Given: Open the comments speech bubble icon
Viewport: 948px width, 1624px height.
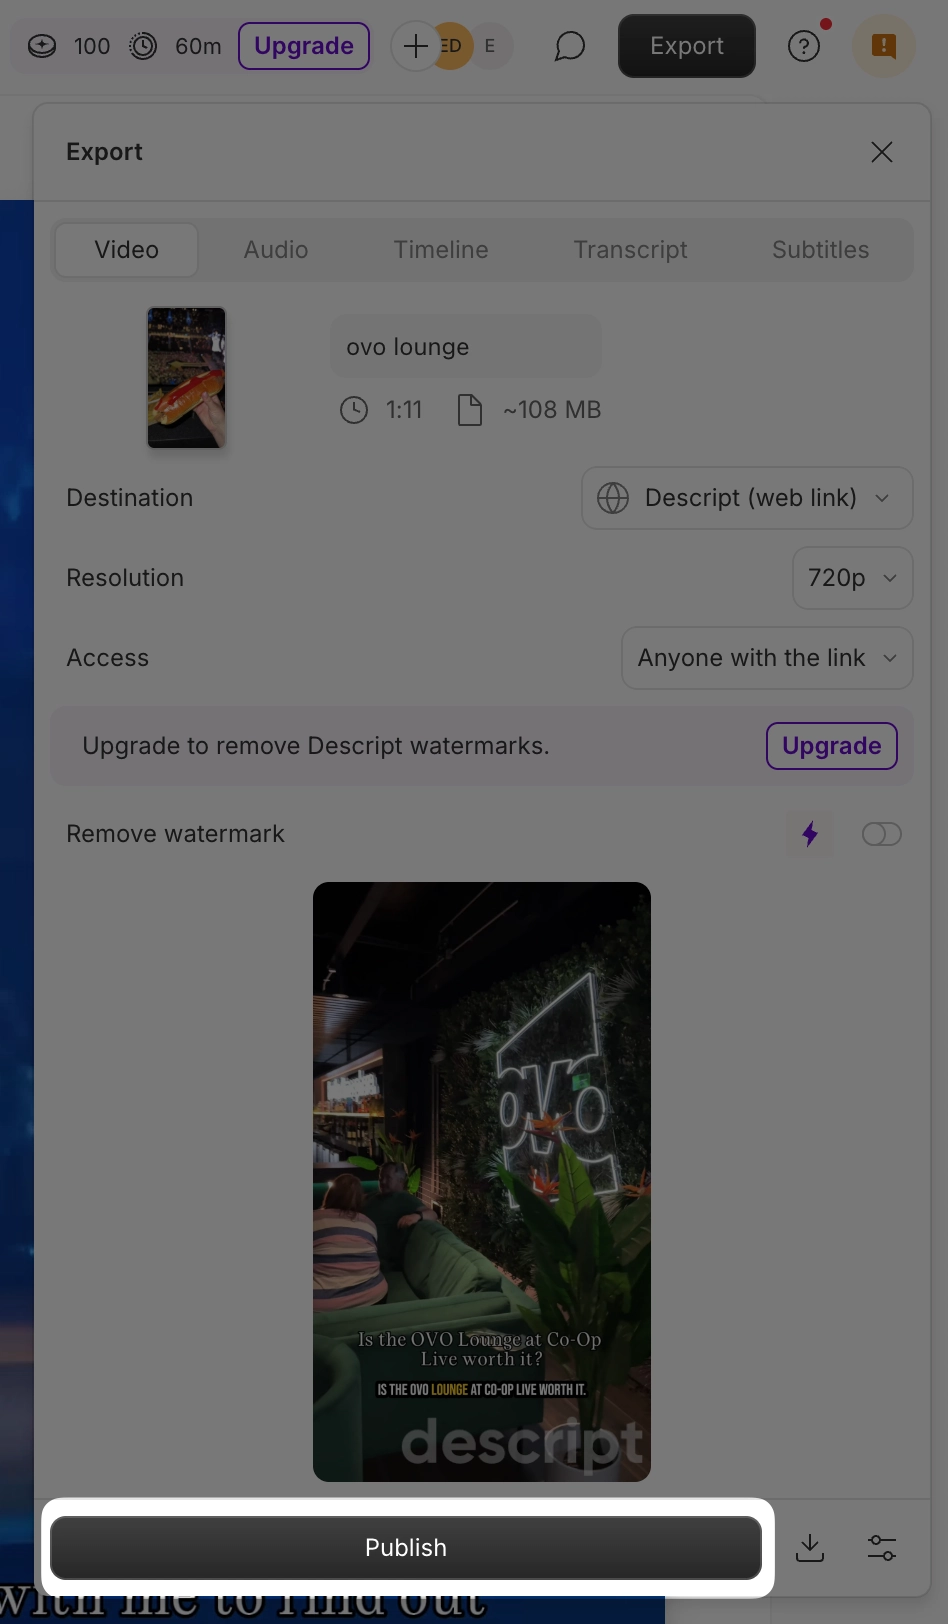Looking at the screenshot, I should point(570,46).
